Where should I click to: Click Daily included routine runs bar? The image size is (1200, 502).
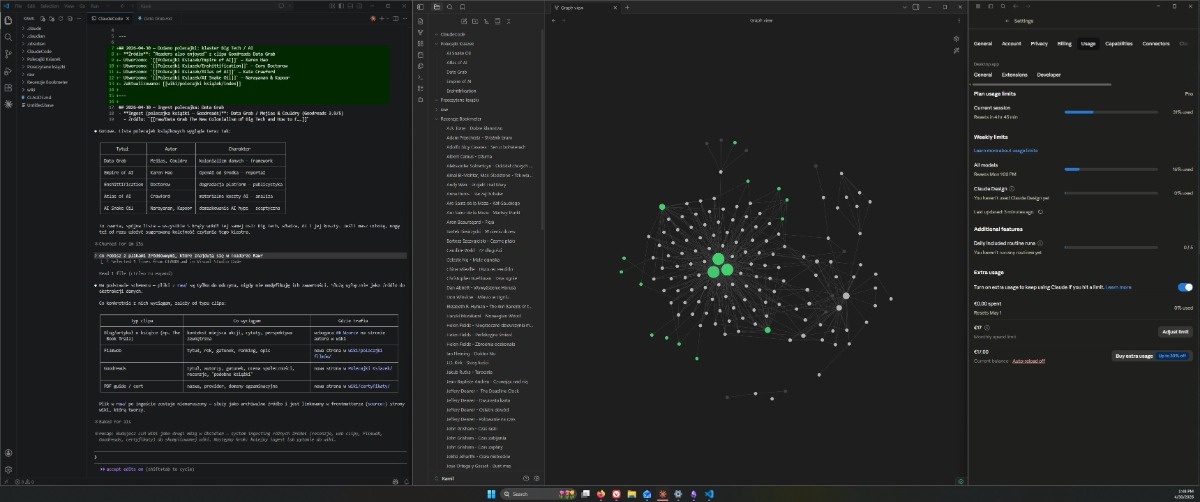[1109, 246]
